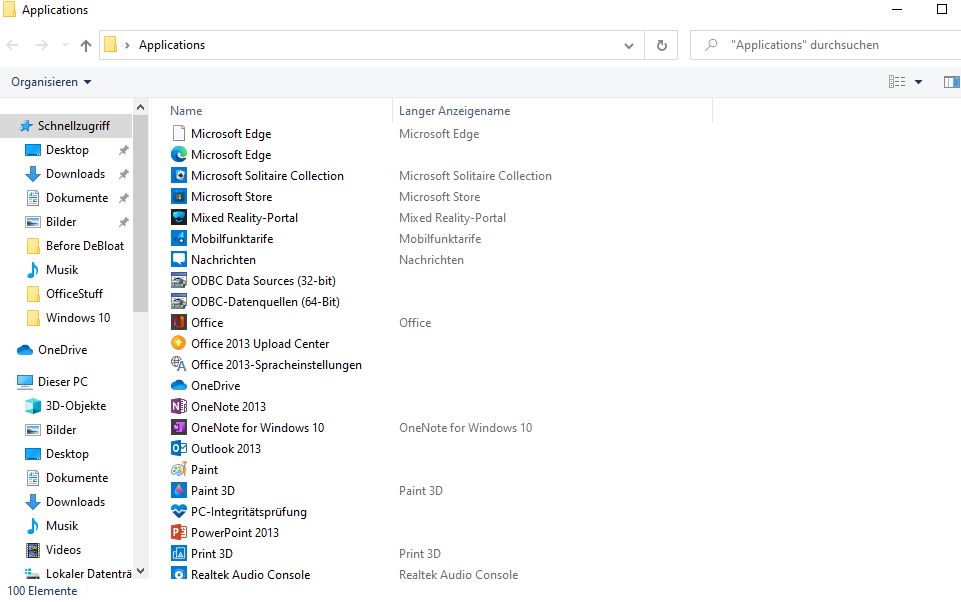Open the Organisieren dropdown menu
The height and width of the screenshot is (602, 961).
click(x=51, y=82)
